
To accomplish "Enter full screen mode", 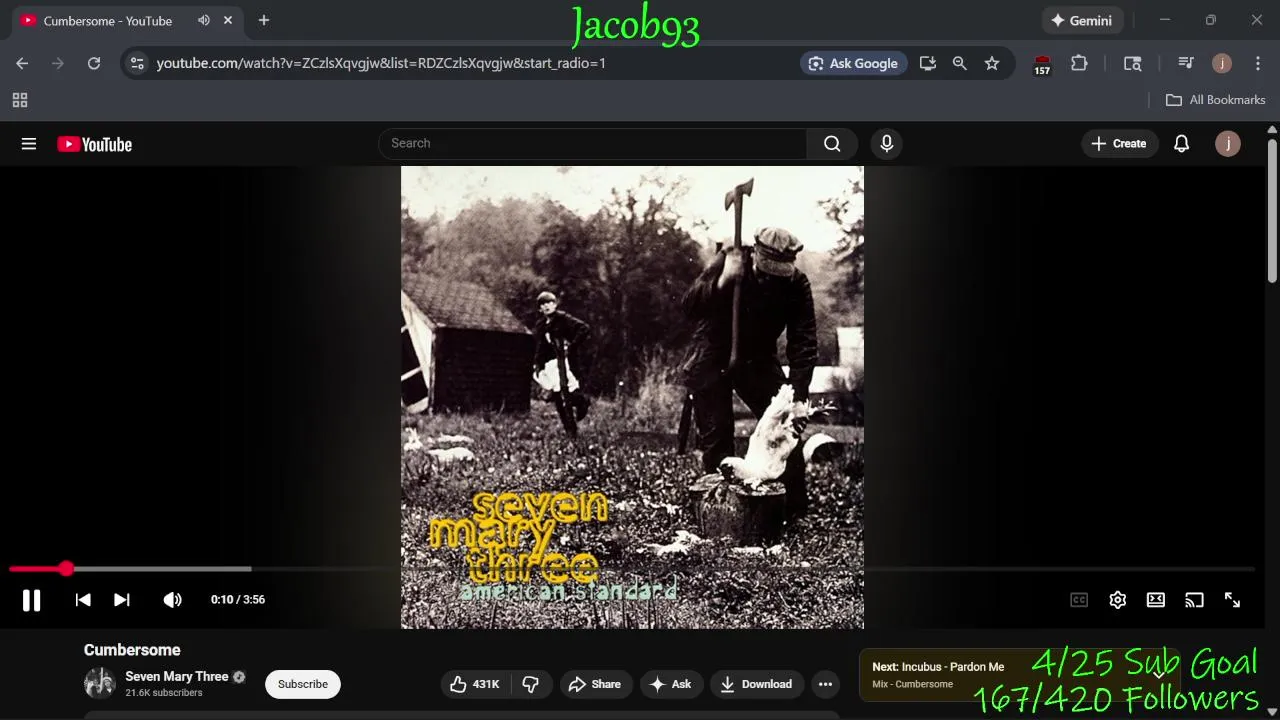I will point(1232,600).
